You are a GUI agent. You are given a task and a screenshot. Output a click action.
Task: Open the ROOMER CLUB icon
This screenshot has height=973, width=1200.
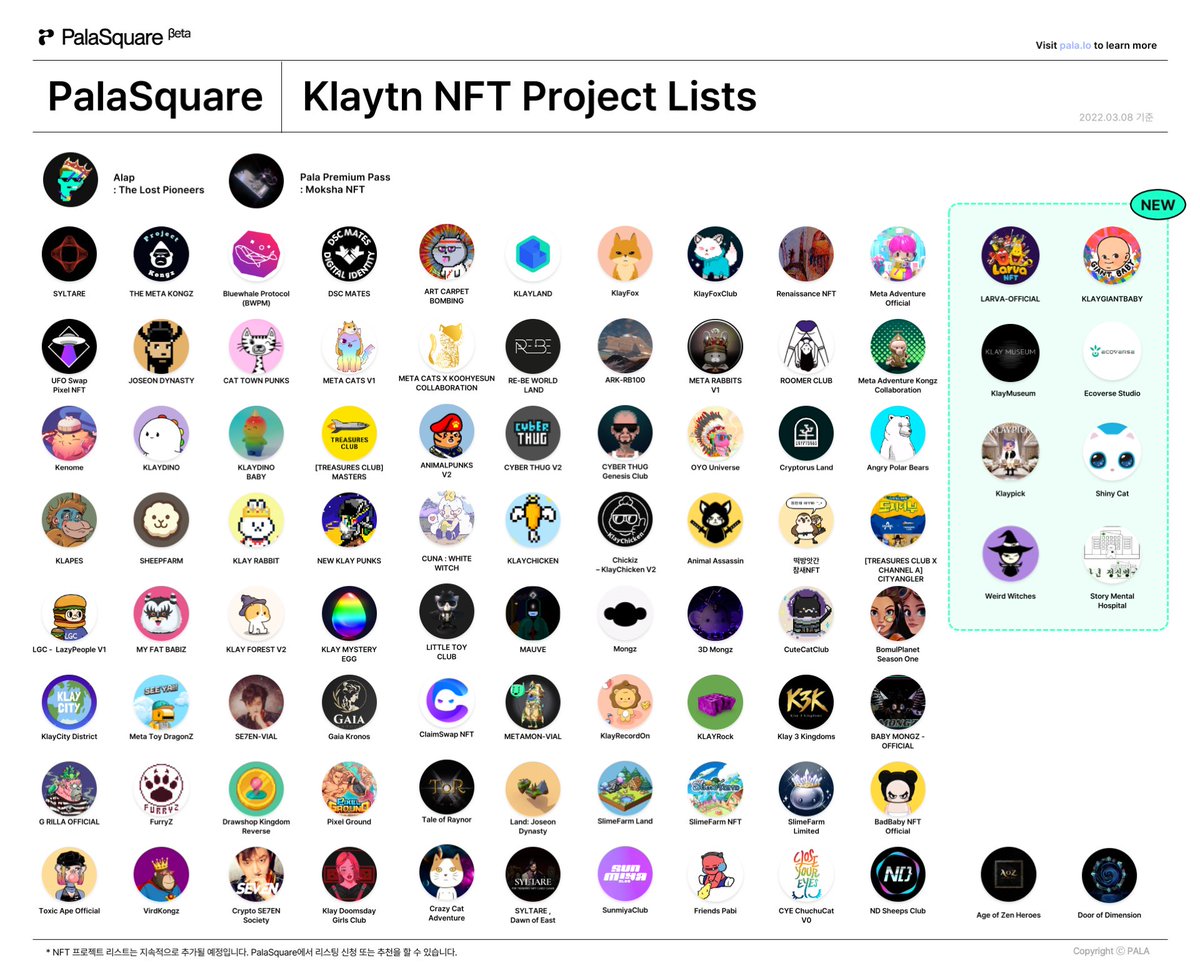coord(806,347)
